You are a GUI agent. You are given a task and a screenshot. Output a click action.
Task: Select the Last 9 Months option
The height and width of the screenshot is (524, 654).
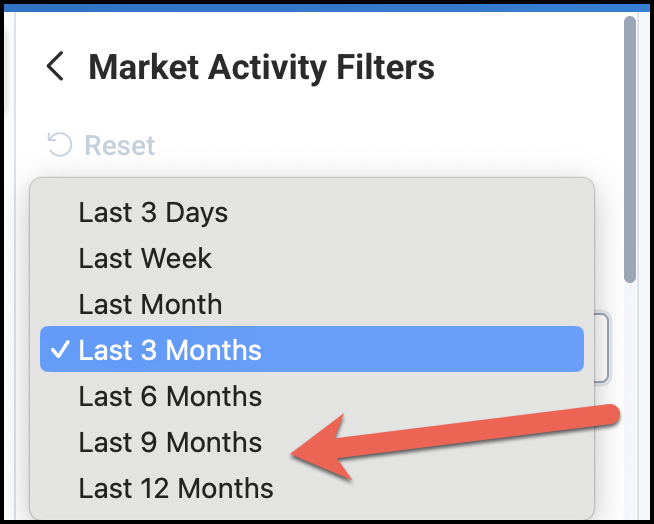(x=170, y=442)
